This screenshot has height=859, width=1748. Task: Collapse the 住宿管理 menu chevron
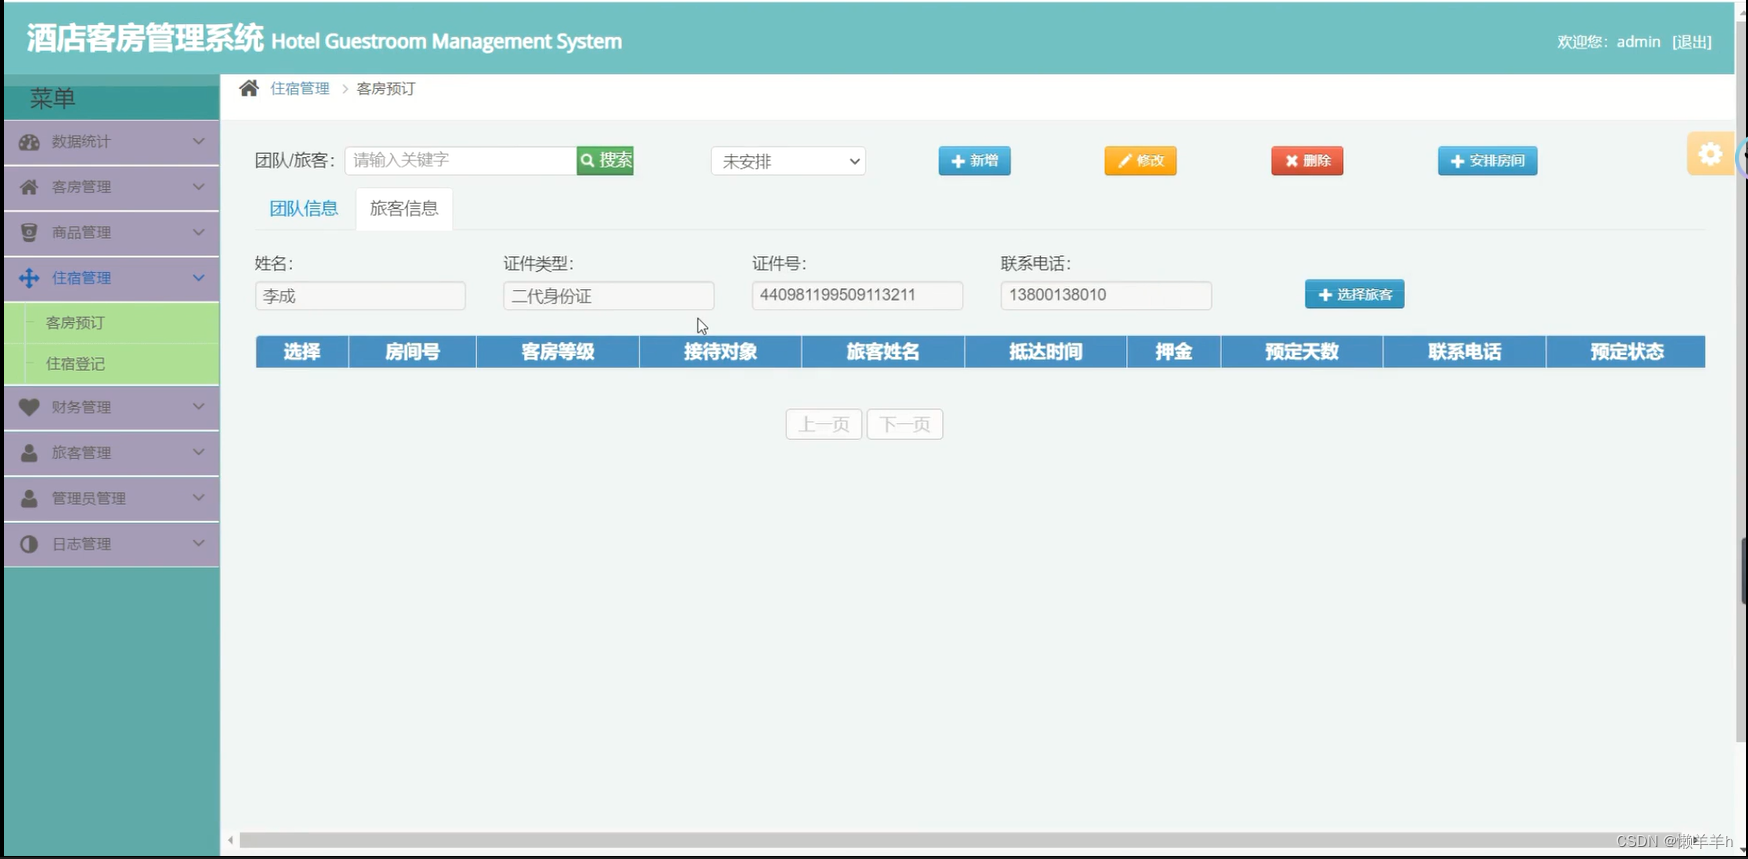pyautogui.click(x=198, y=278)
